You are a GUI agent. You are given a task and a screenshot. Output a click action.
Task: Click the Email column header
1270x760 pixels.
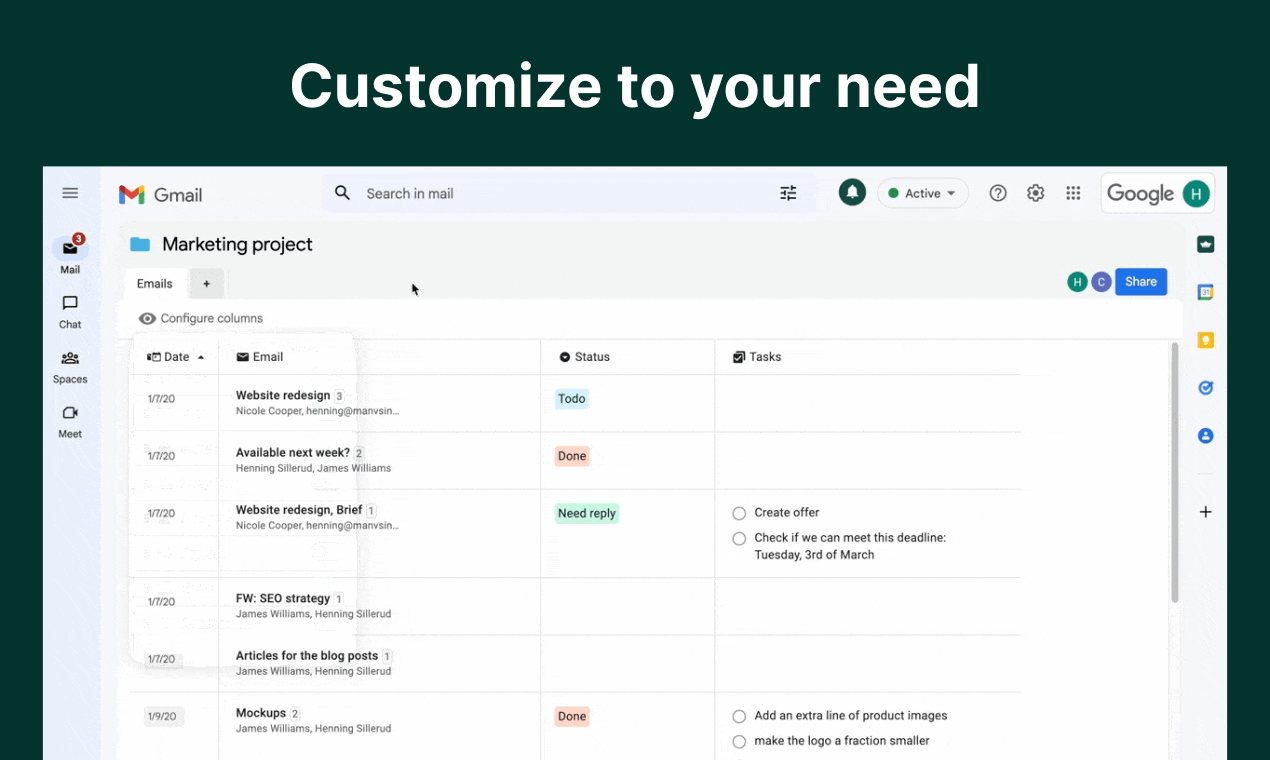pyautogui.click(x=259, y=357)
